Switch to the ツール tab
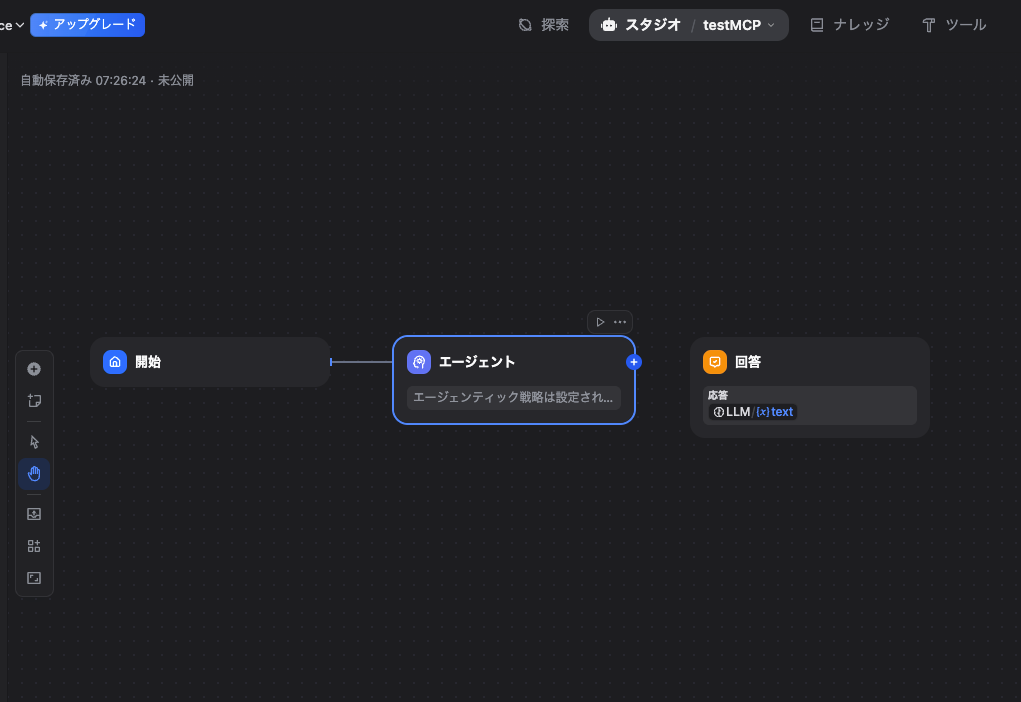This screenshot has width=1021, height=702. tap(954, 25)
